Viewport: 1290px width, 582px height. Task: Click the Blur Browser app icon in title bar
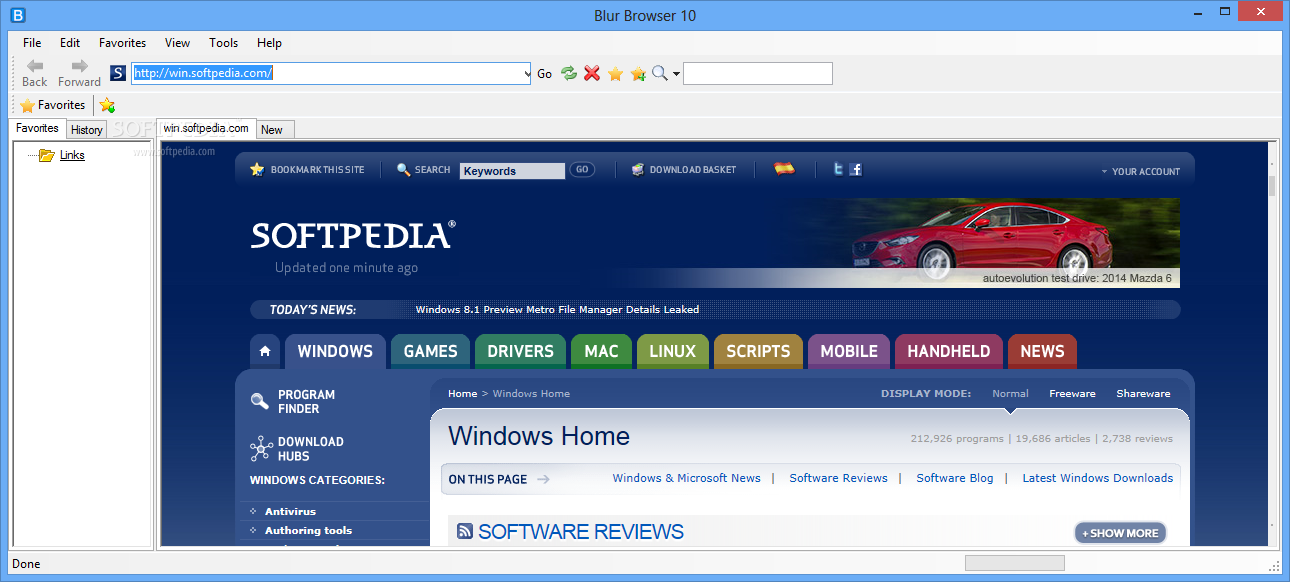17,15
